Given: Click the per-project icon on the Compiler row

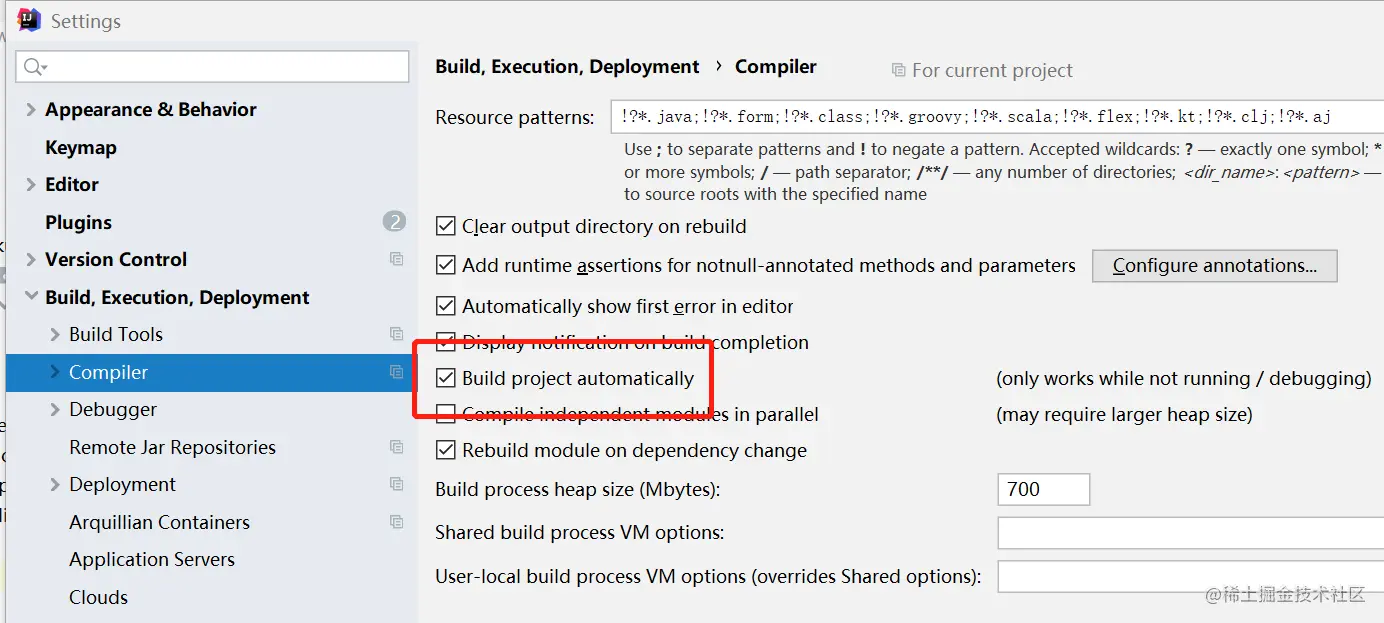Looking at the screenshot, I should [397, 372].
